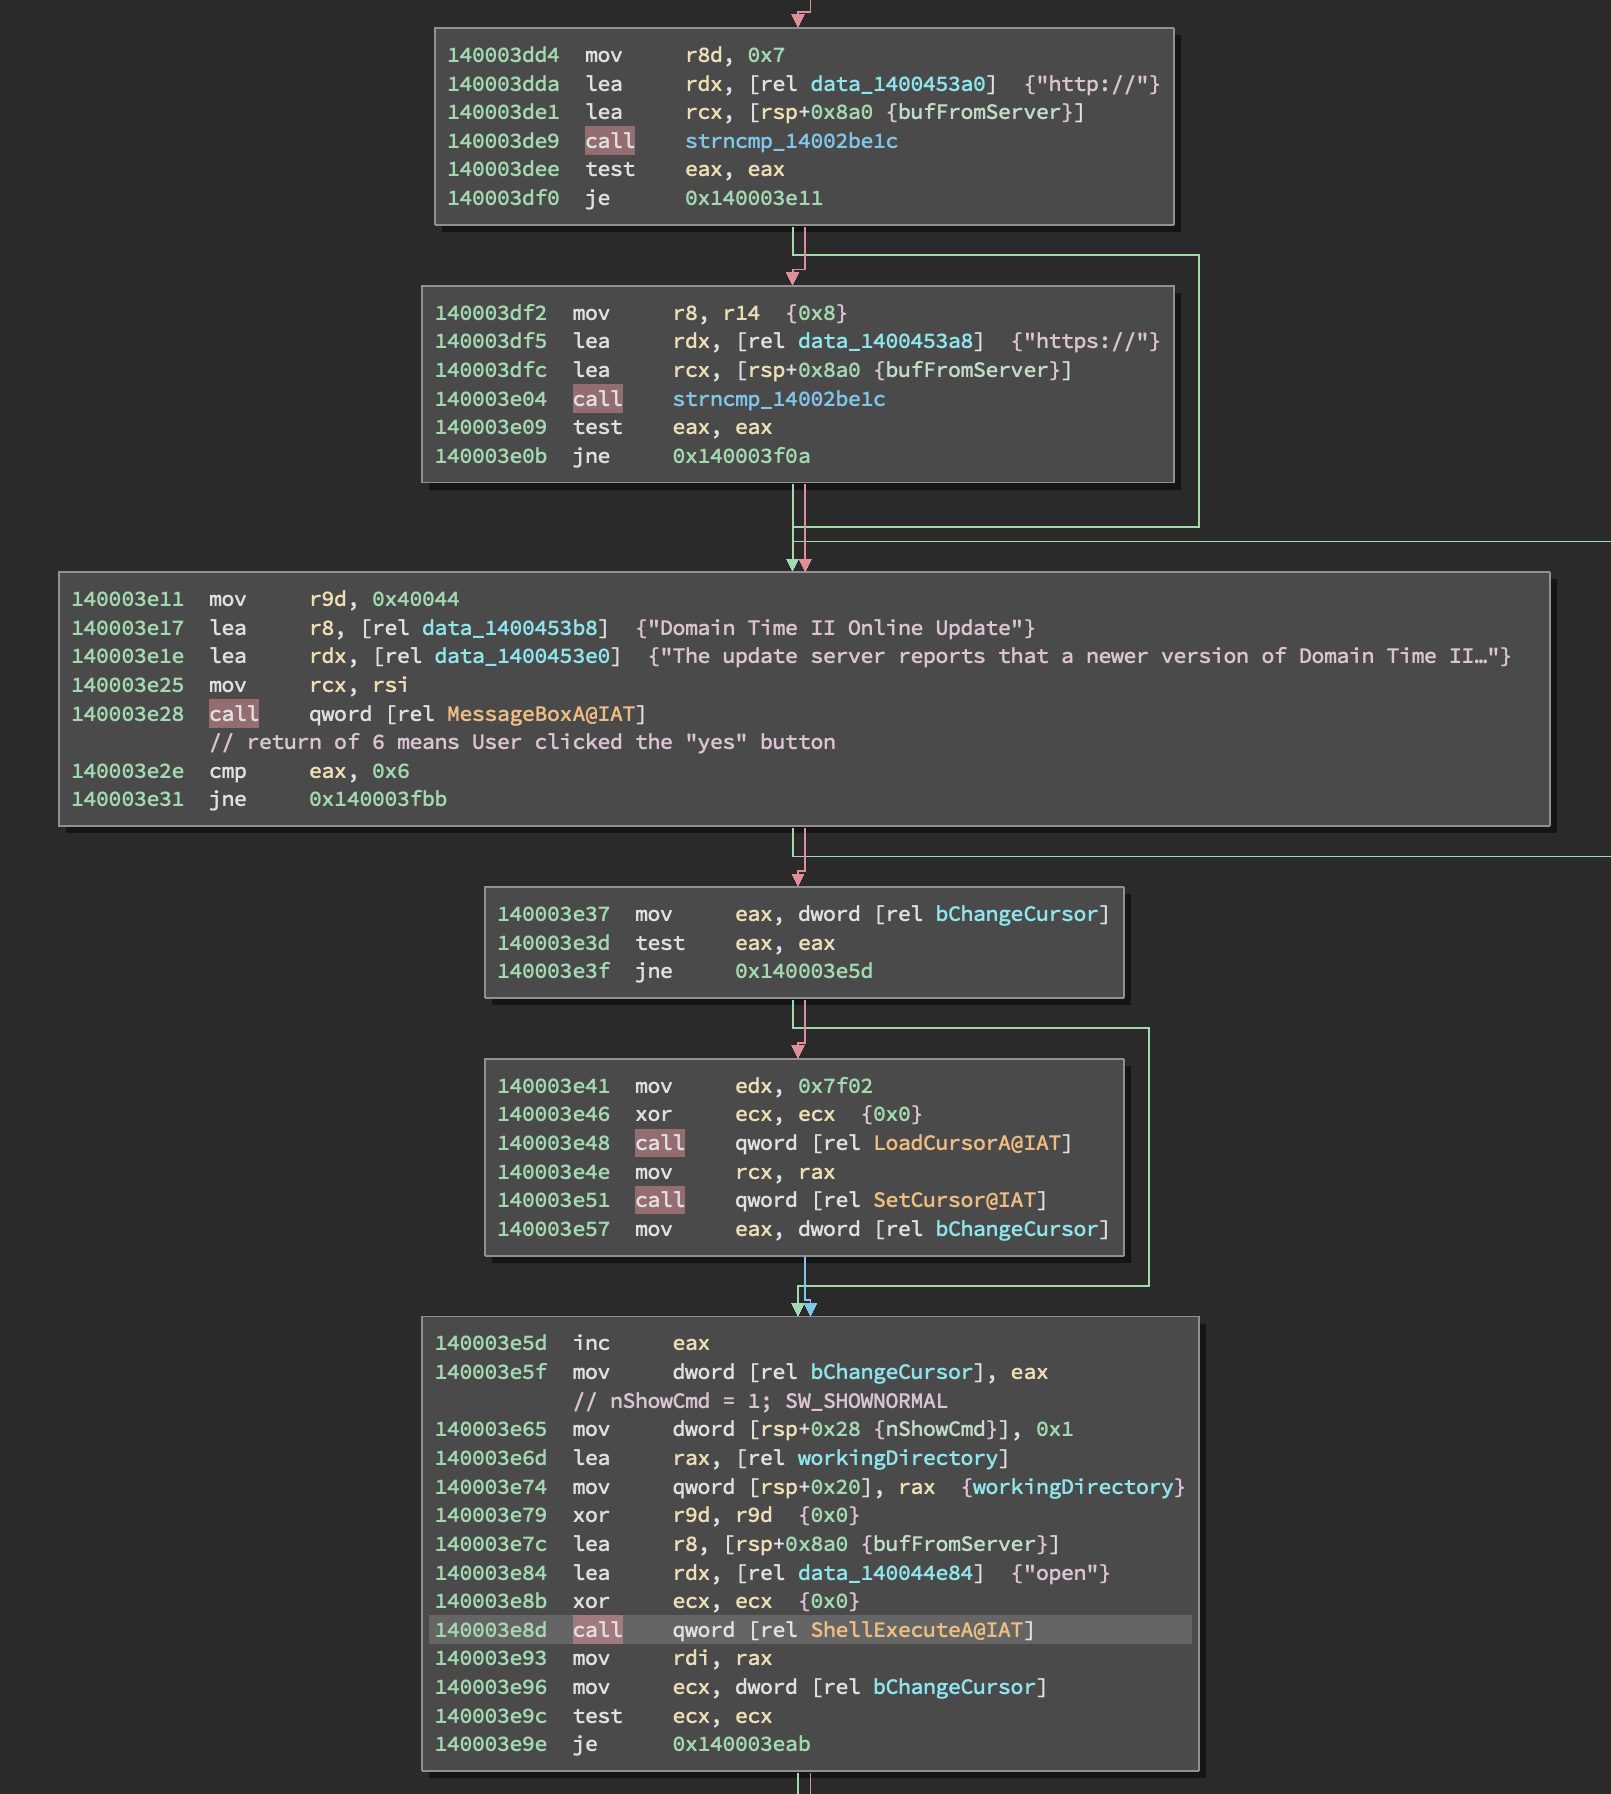
Task: Open strncmp_14002be1c called at 140003e04
Action: [778, 399]
